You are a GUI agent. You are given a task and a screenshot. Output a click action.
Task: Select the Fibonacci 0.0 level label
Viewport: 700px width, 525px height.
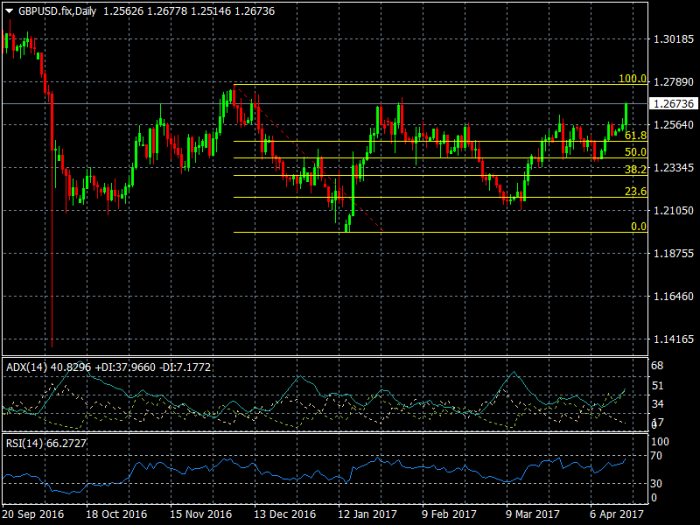click(638, 226)
